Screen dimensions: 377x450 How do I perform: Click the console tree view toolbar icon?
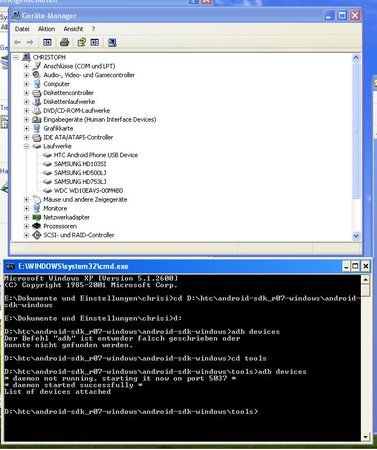(47, 42)
